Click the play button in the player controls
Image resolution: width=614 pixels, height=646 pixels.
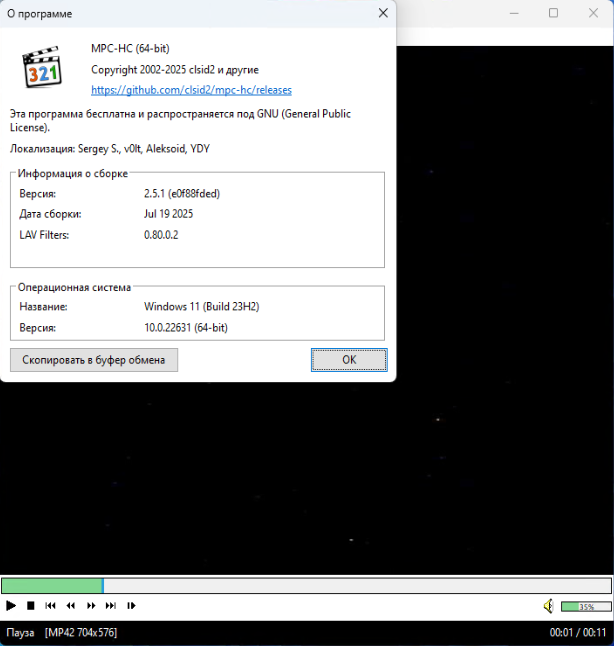point(11,606)
